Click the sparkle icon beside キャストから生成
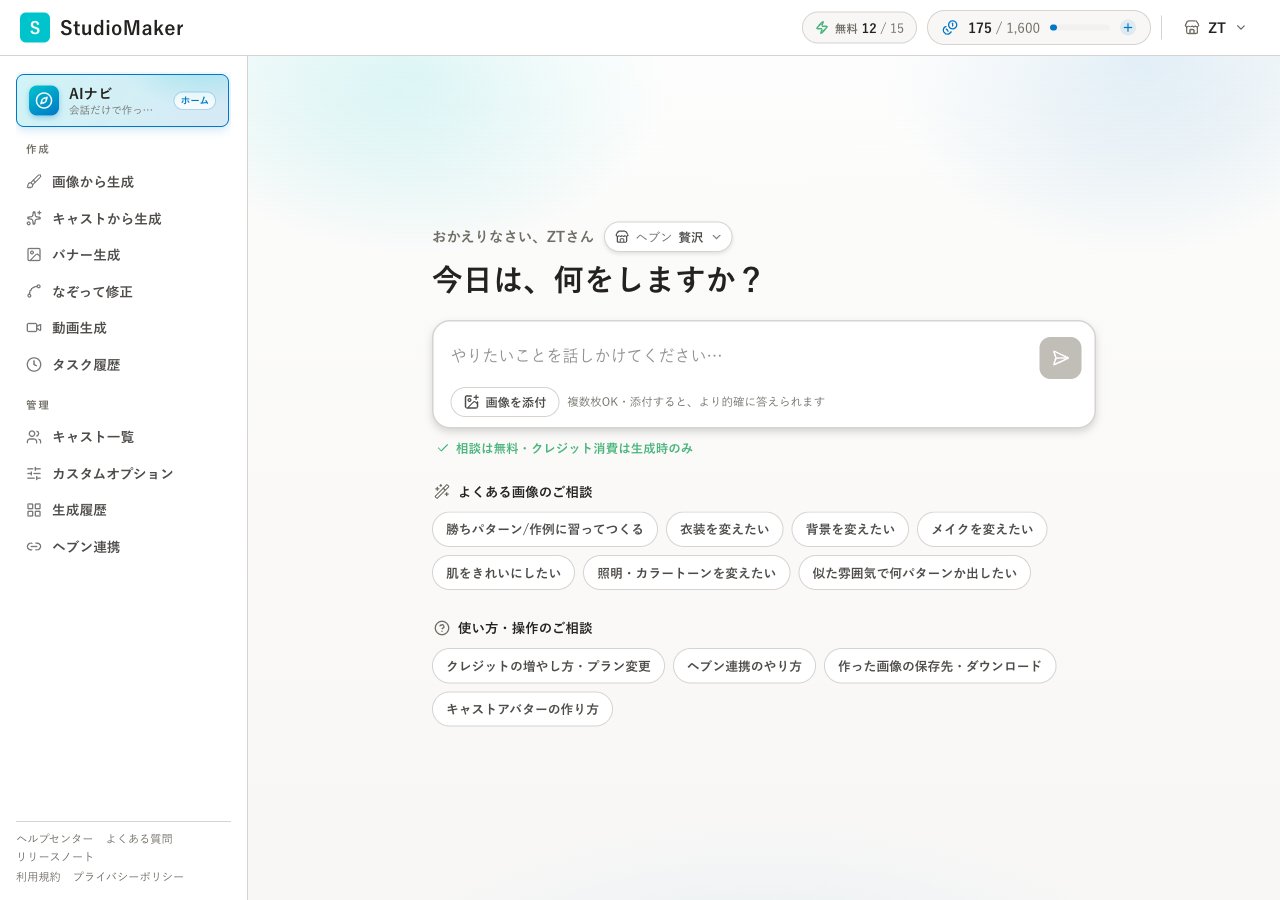 pos(34,218)
